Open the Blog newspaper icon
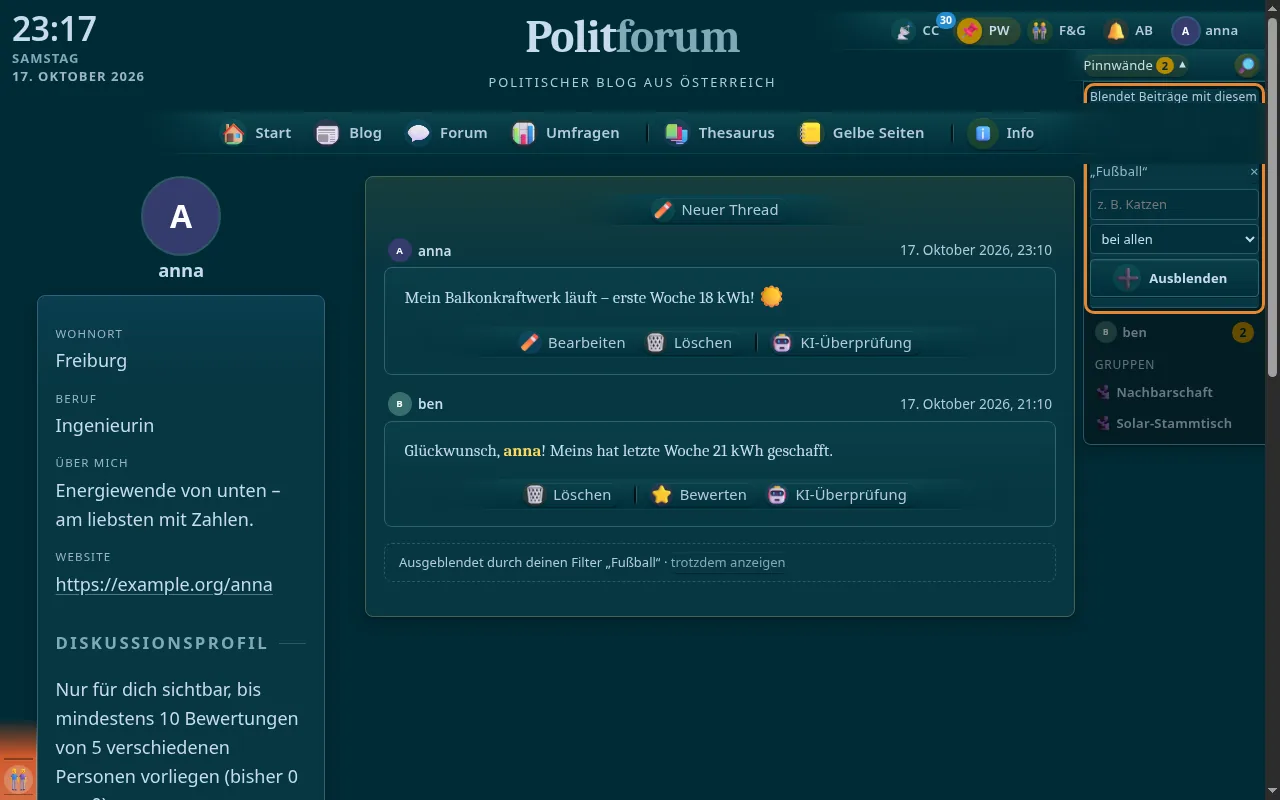 pos(327,133)
